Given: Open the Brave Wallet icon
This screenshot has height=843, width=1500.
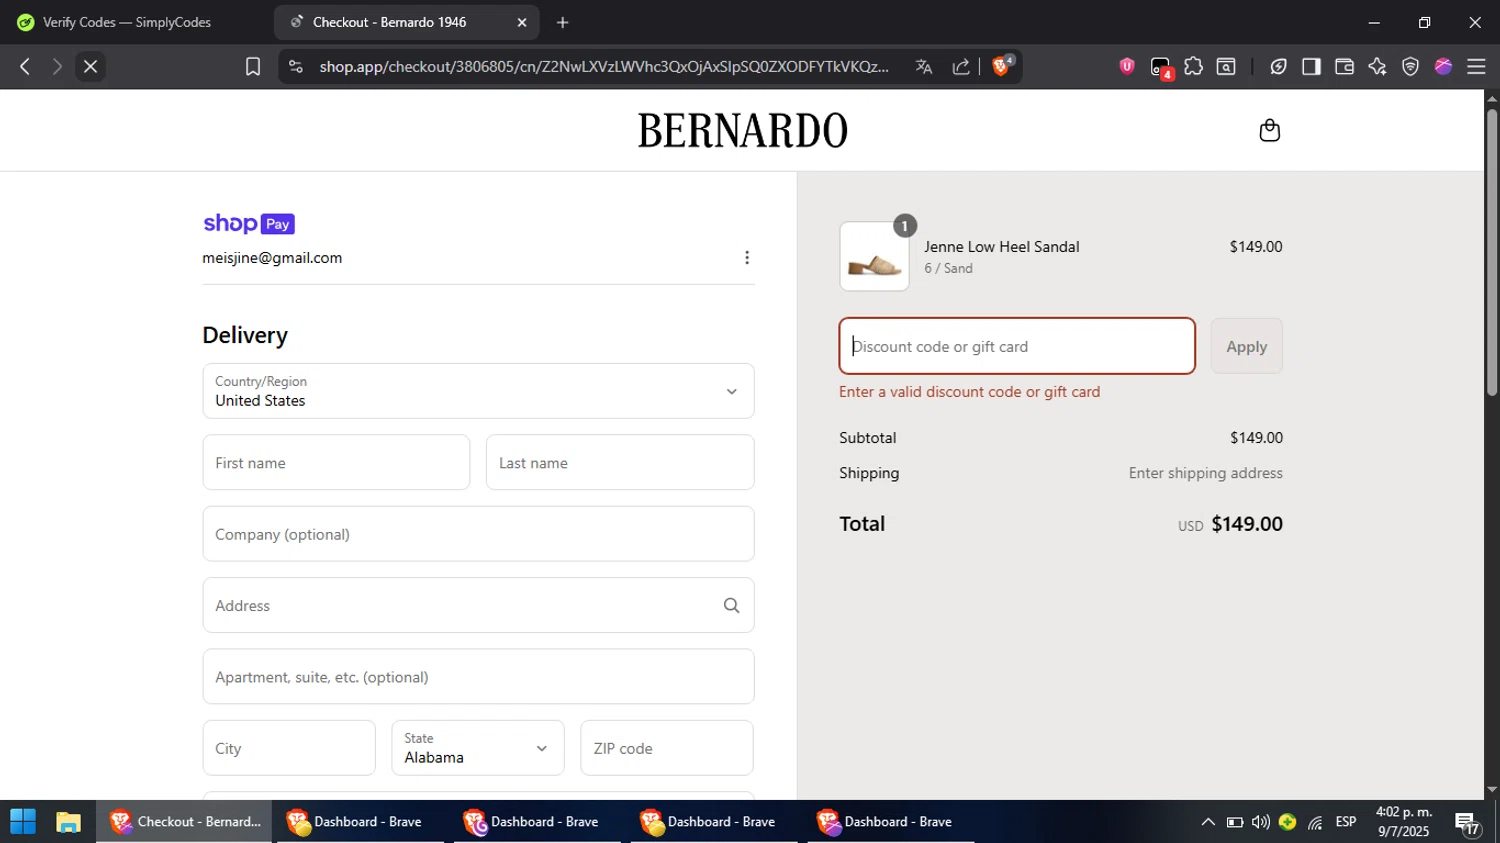Looking at the screenshot, I should coord(1344,66).
